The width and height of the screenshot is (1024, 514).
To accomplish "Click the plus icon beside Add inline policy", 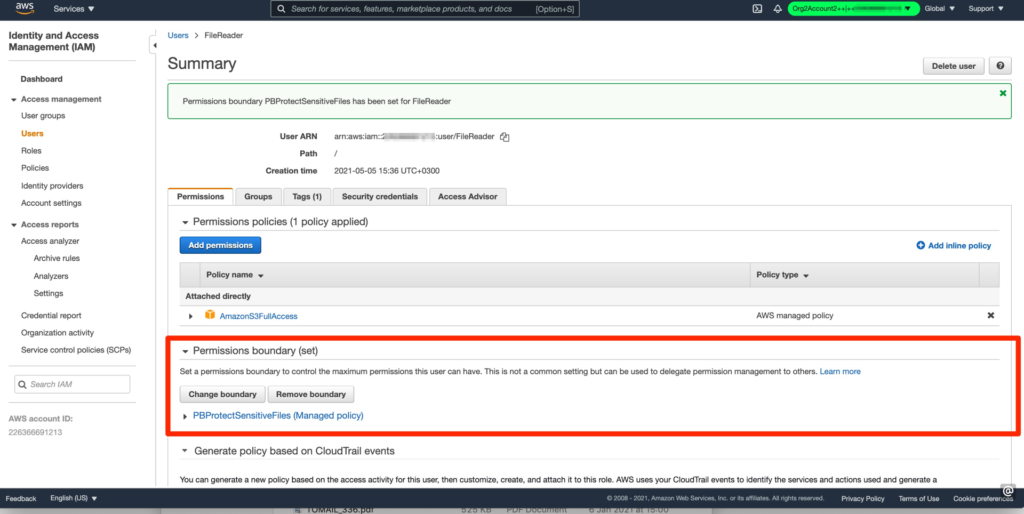I will click(921, 246).
